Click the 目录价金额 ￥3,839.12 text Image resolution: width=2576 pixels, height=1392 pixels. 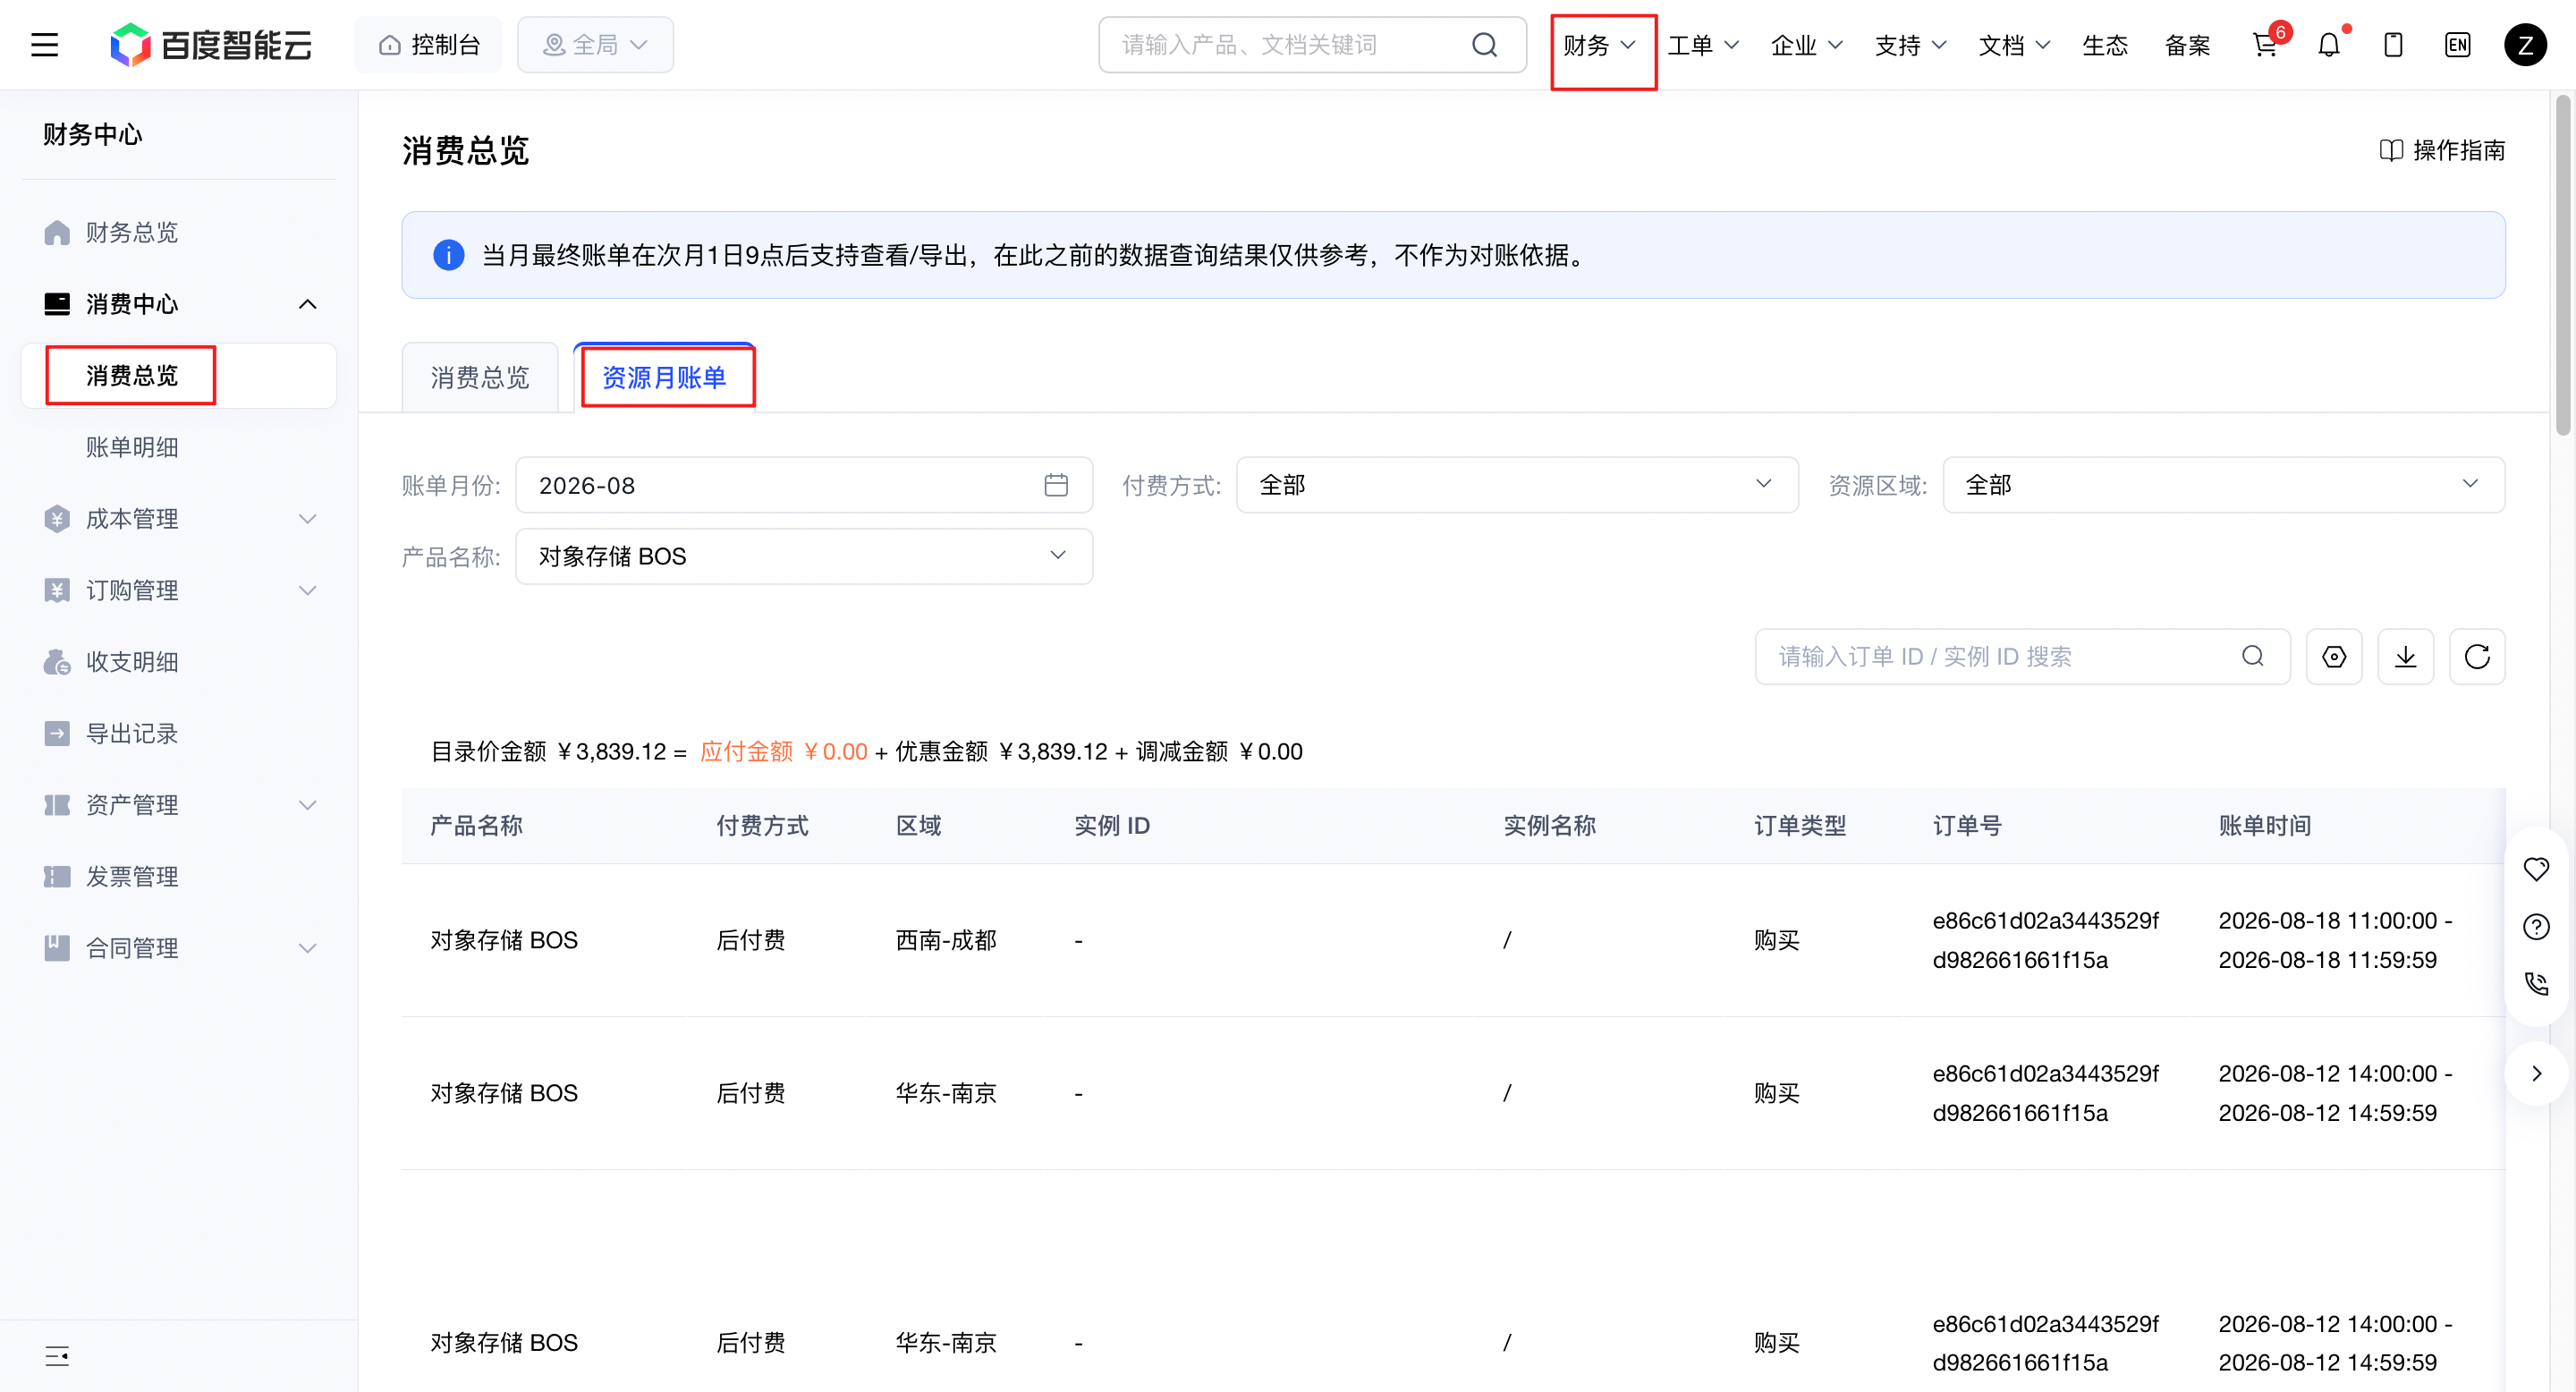tap(548, 752)
